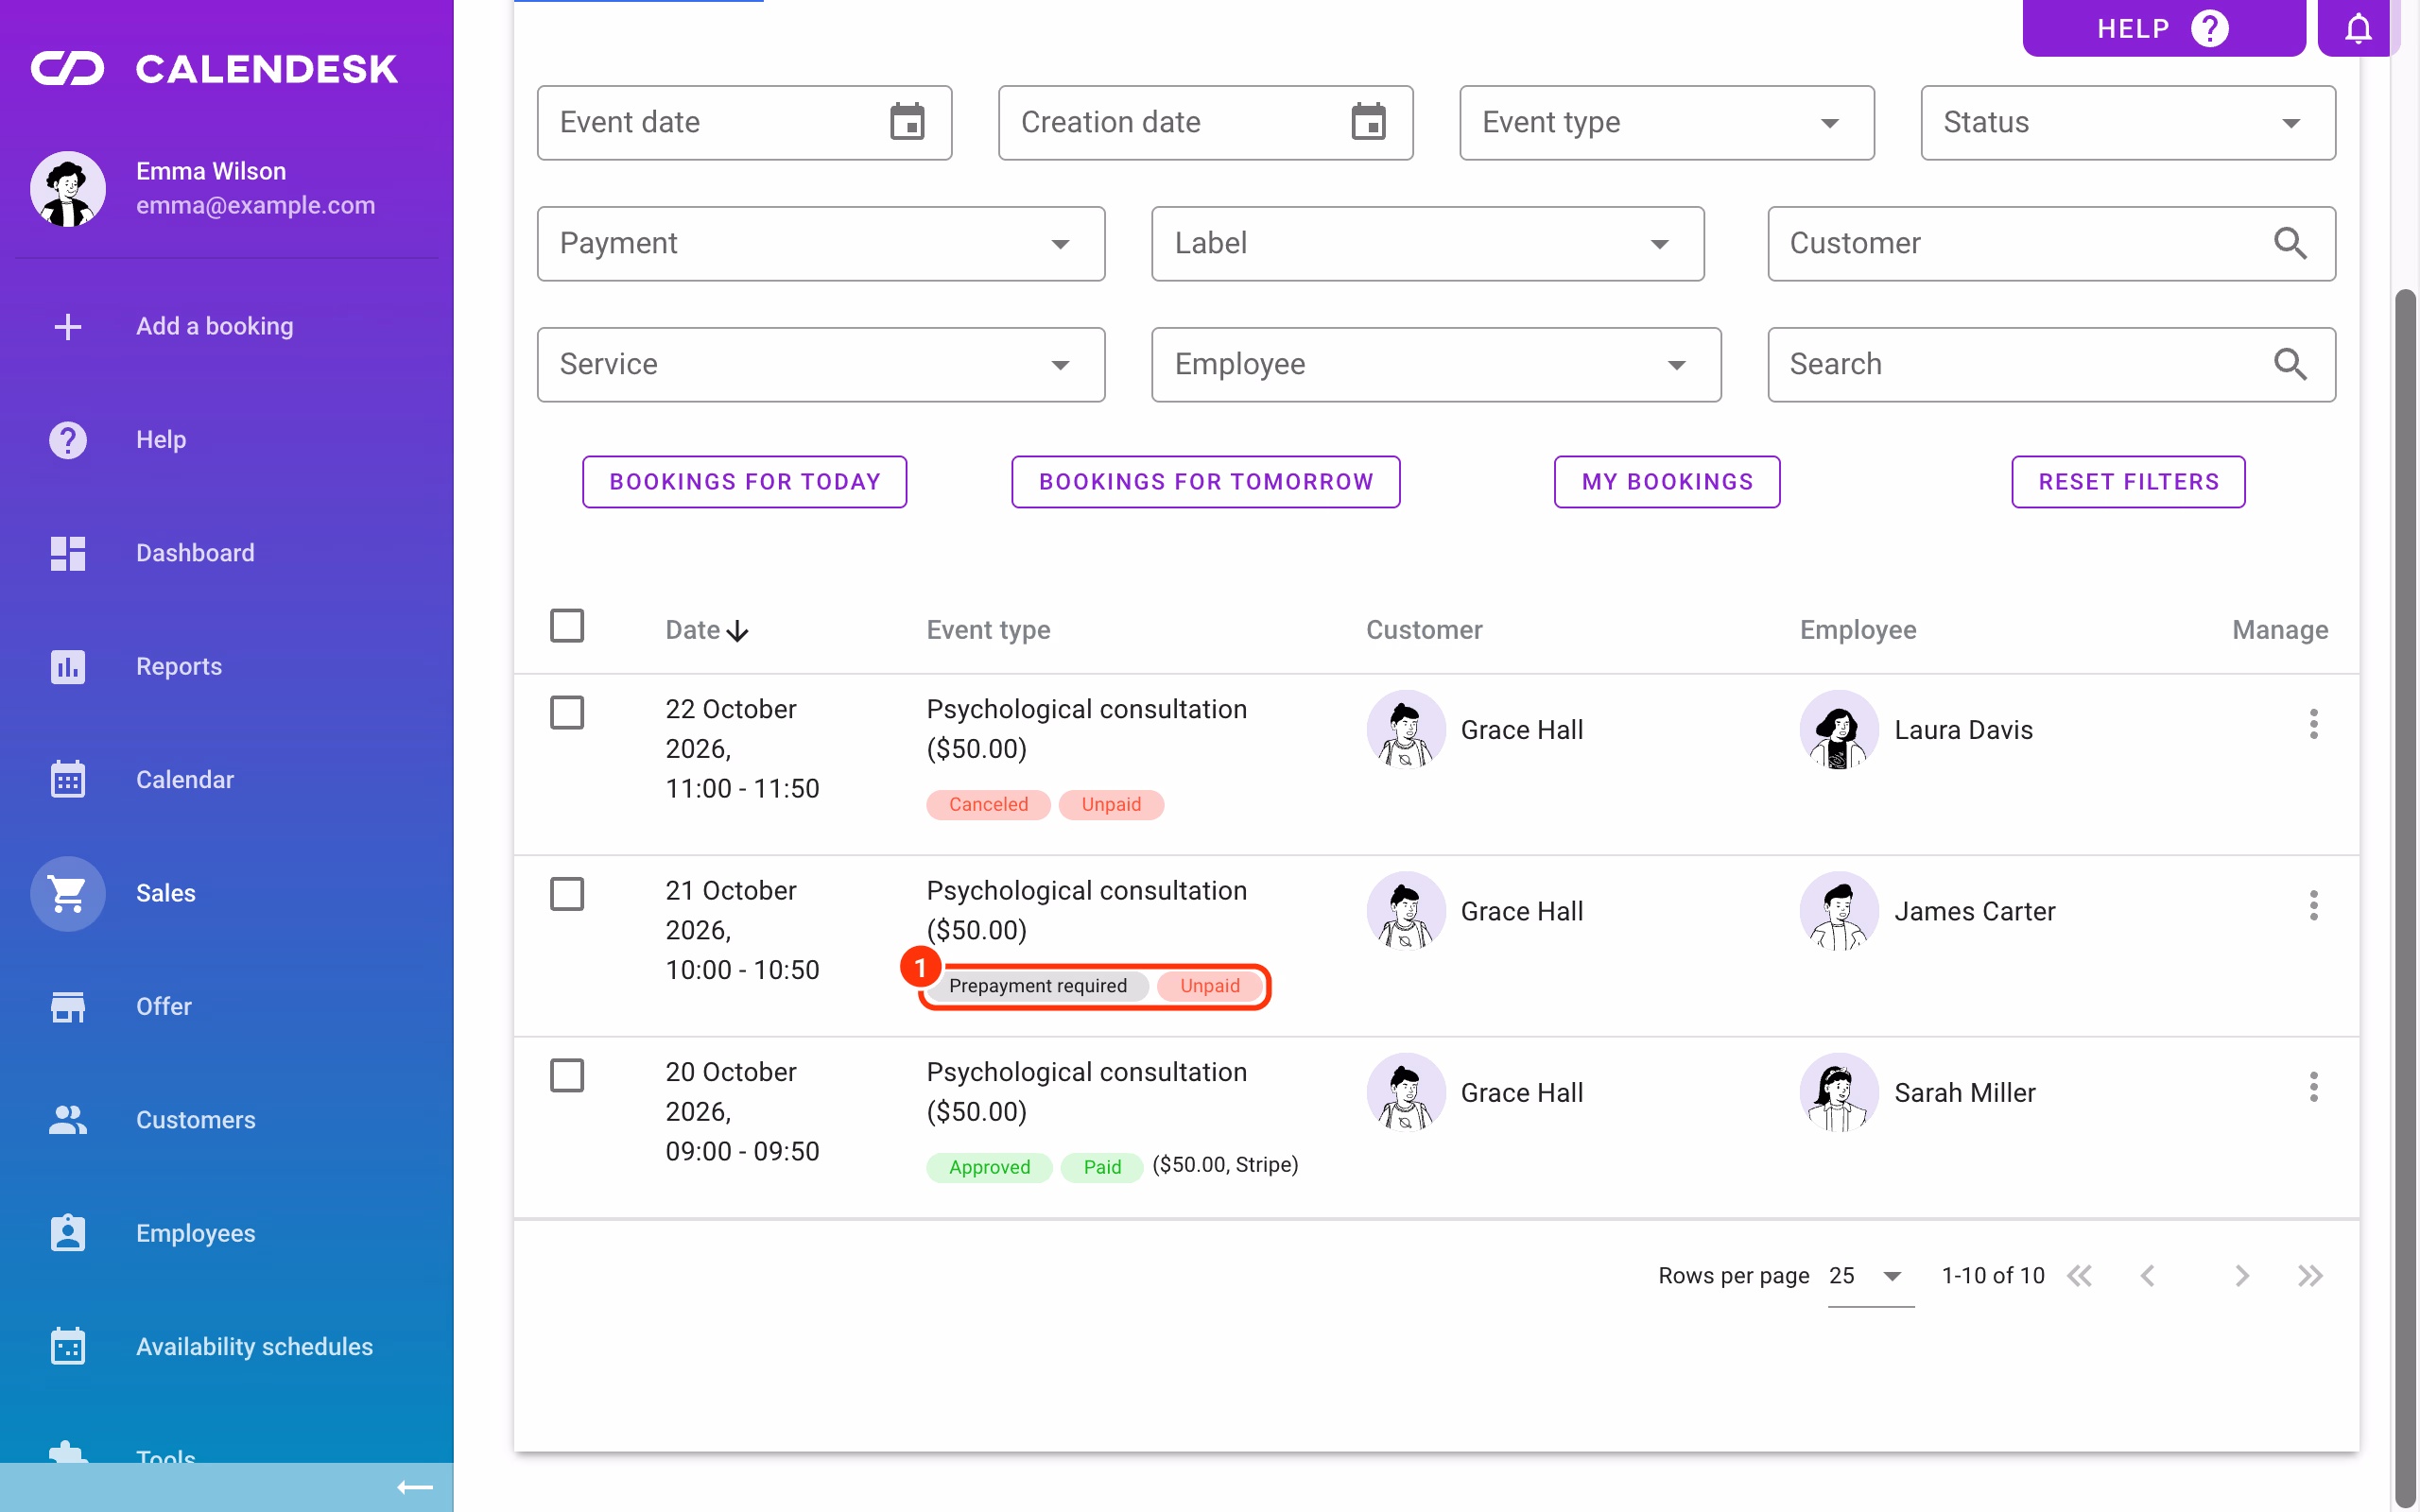Open Calendar in the sidebar

coord(227,780)
